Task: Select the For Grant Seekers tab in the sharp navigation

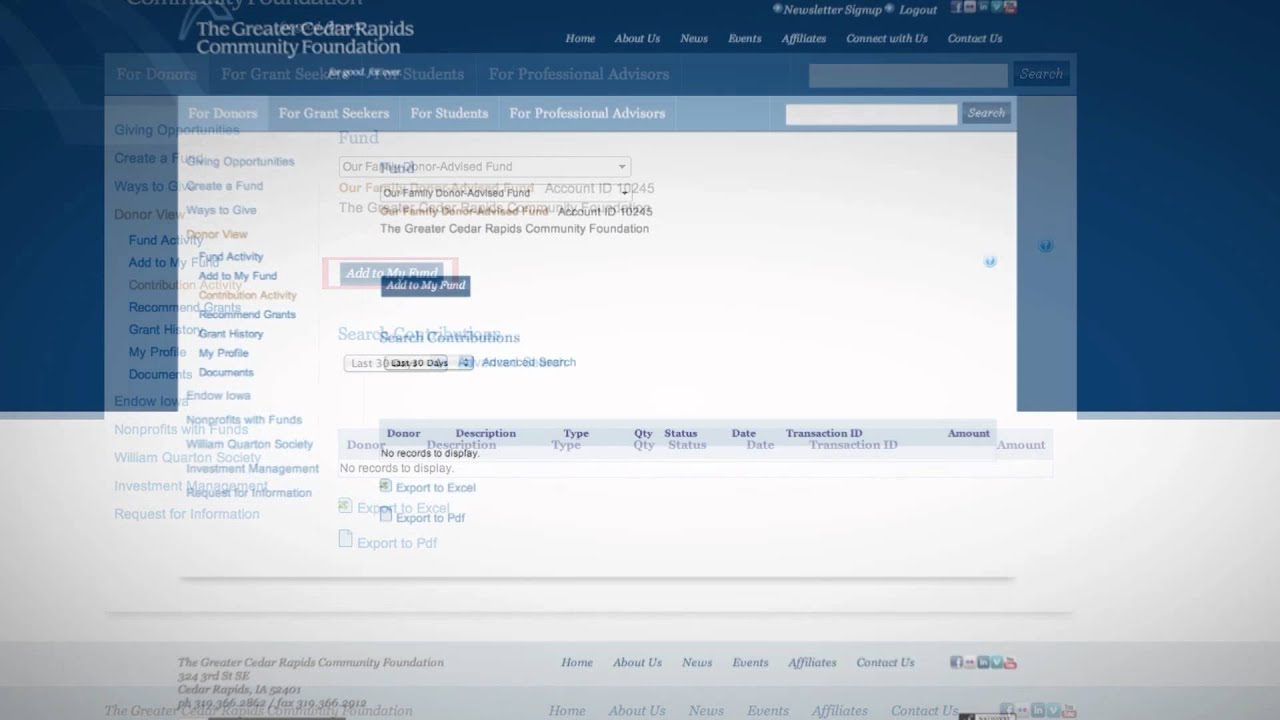Action: tap(334, 113)
